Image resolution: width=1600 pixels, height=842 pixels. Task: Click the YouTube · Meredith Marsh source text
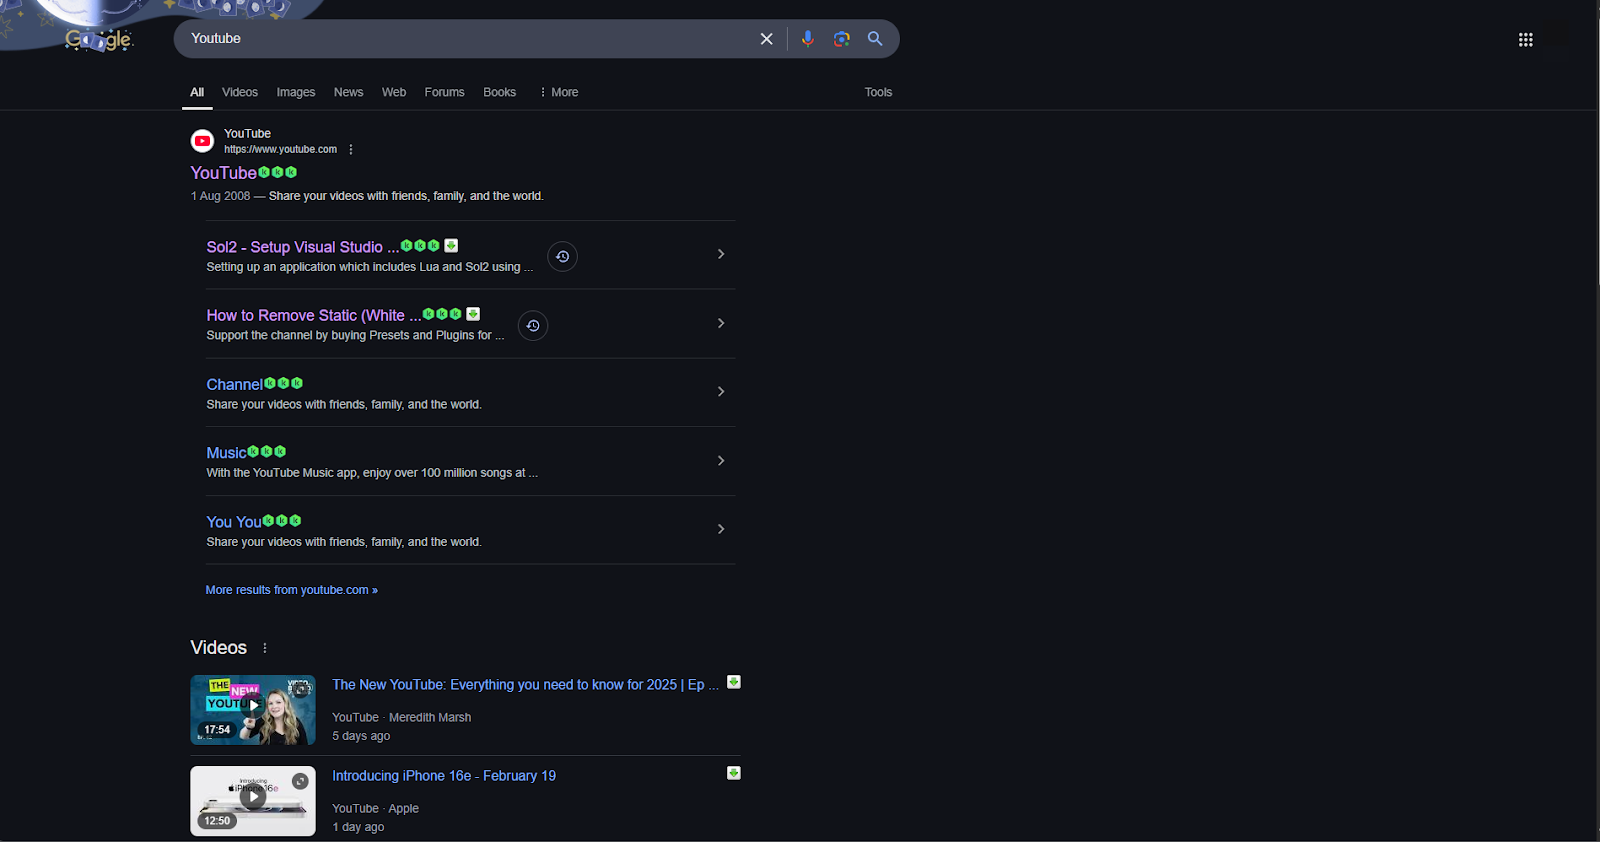tap(401, 717)
